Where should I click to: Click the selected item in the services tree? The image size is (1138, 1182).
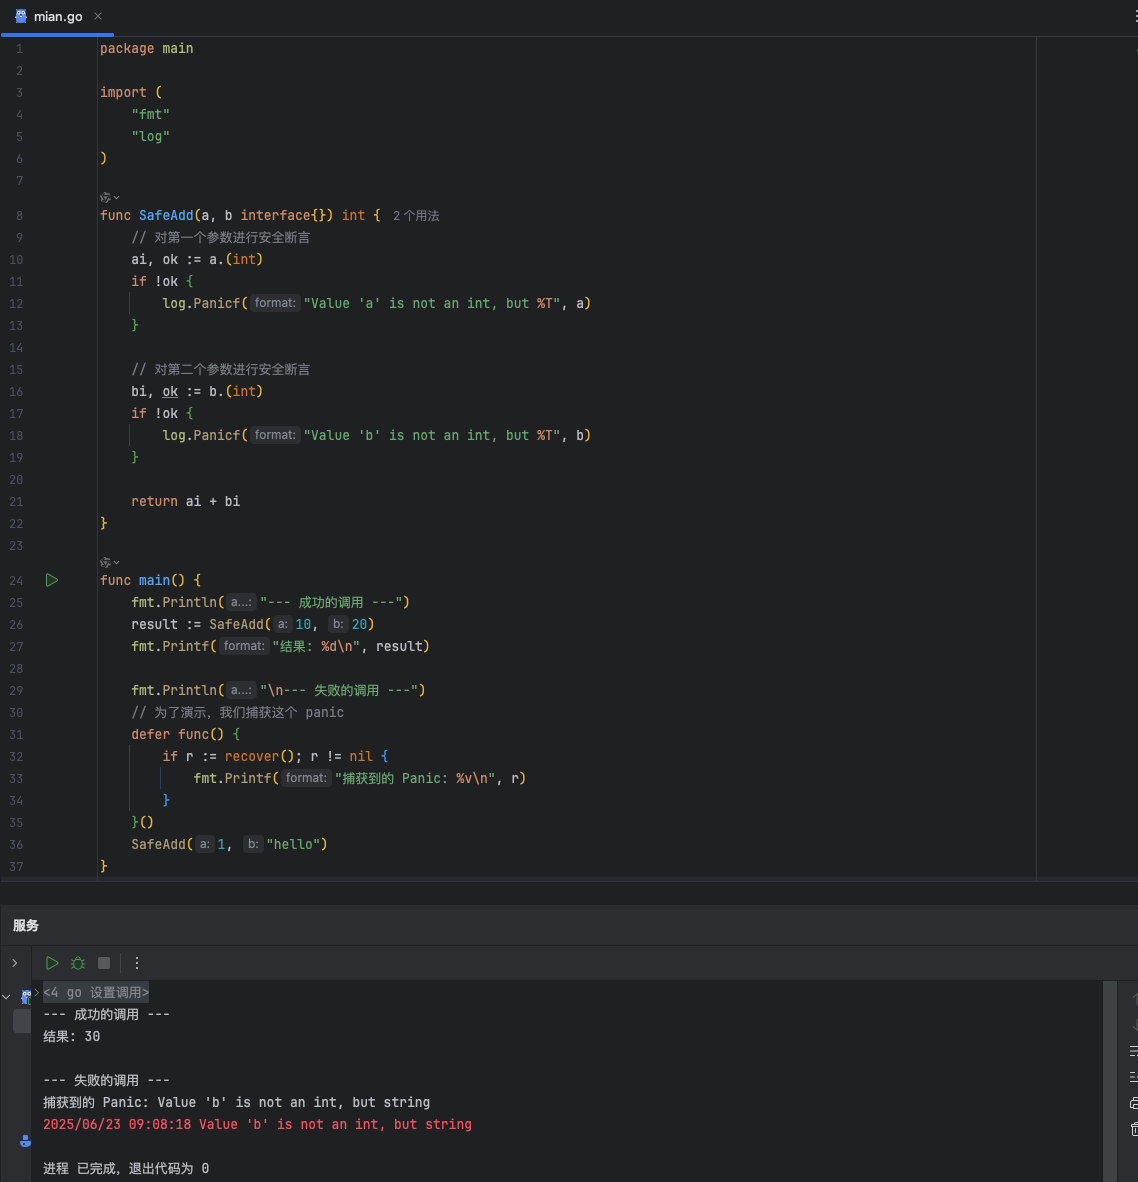pos(22,1021)
